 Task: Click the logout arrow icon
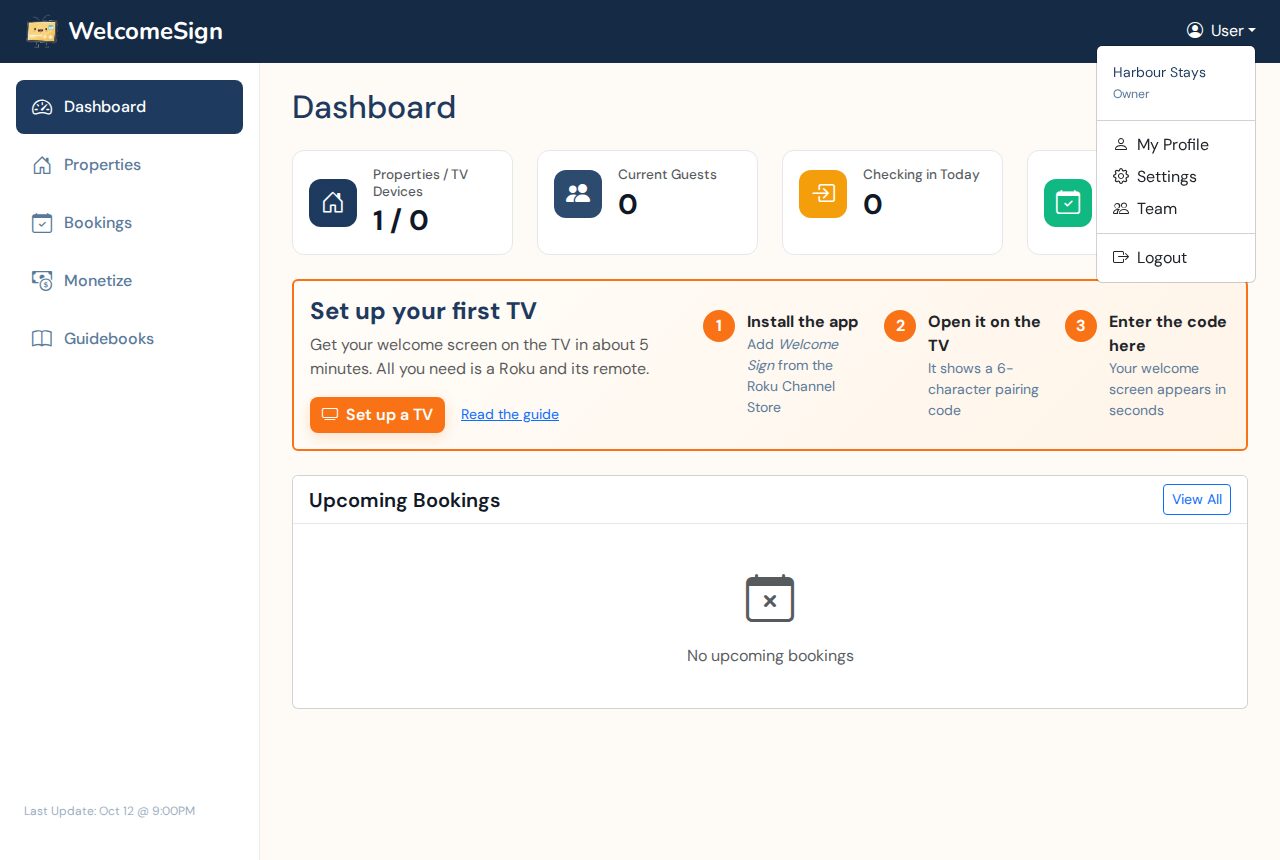click(x=1121, y=258)
